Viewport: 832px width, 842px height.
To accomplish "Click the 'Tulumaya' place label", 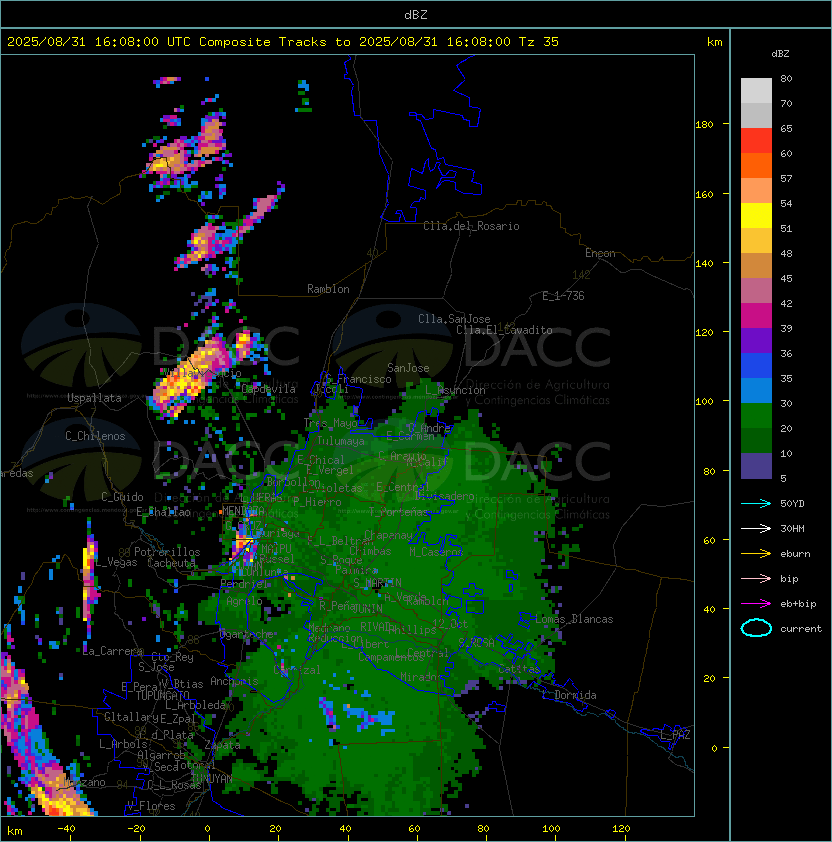I will [x=341, y=441].
